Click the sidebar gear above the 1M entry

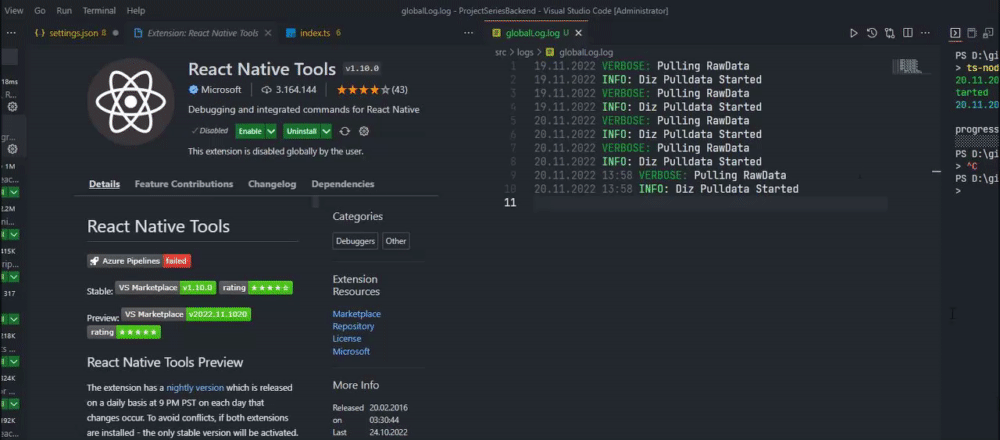12,149
